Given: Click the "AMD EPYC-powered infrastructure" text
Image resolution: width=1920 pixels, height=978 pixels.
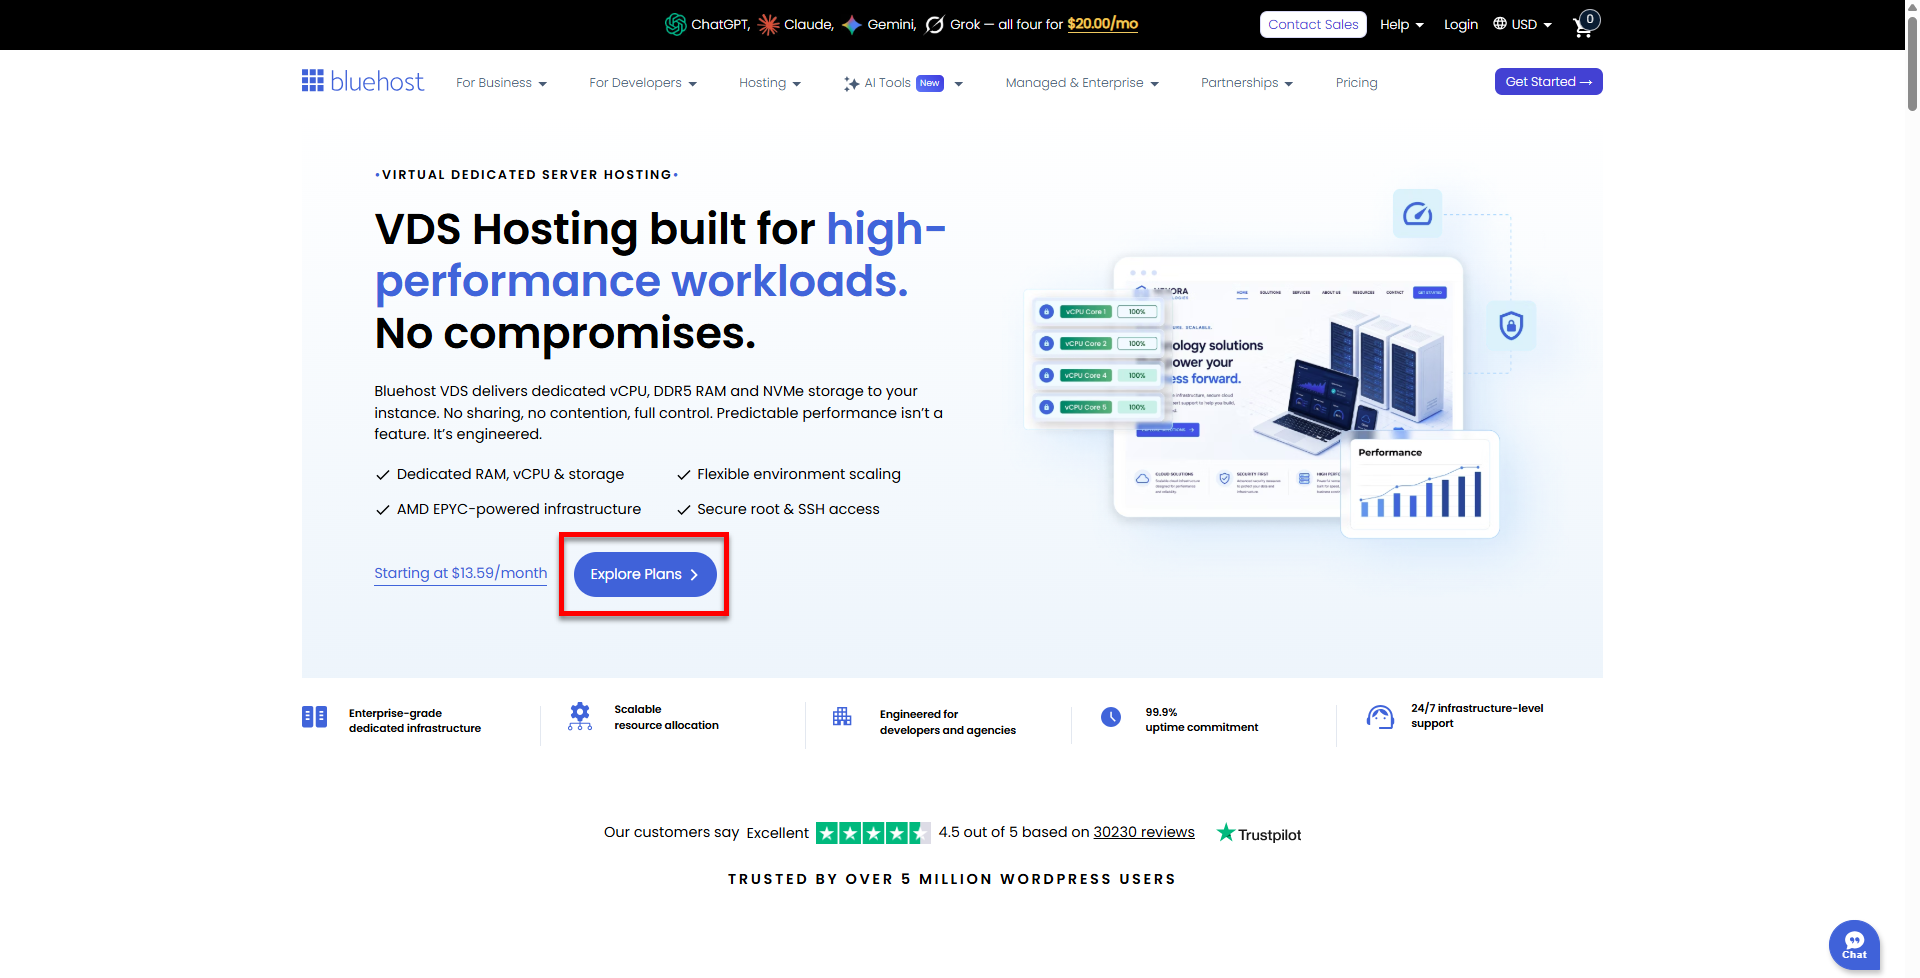Looking at the screenshot, I should pos(519,509).
